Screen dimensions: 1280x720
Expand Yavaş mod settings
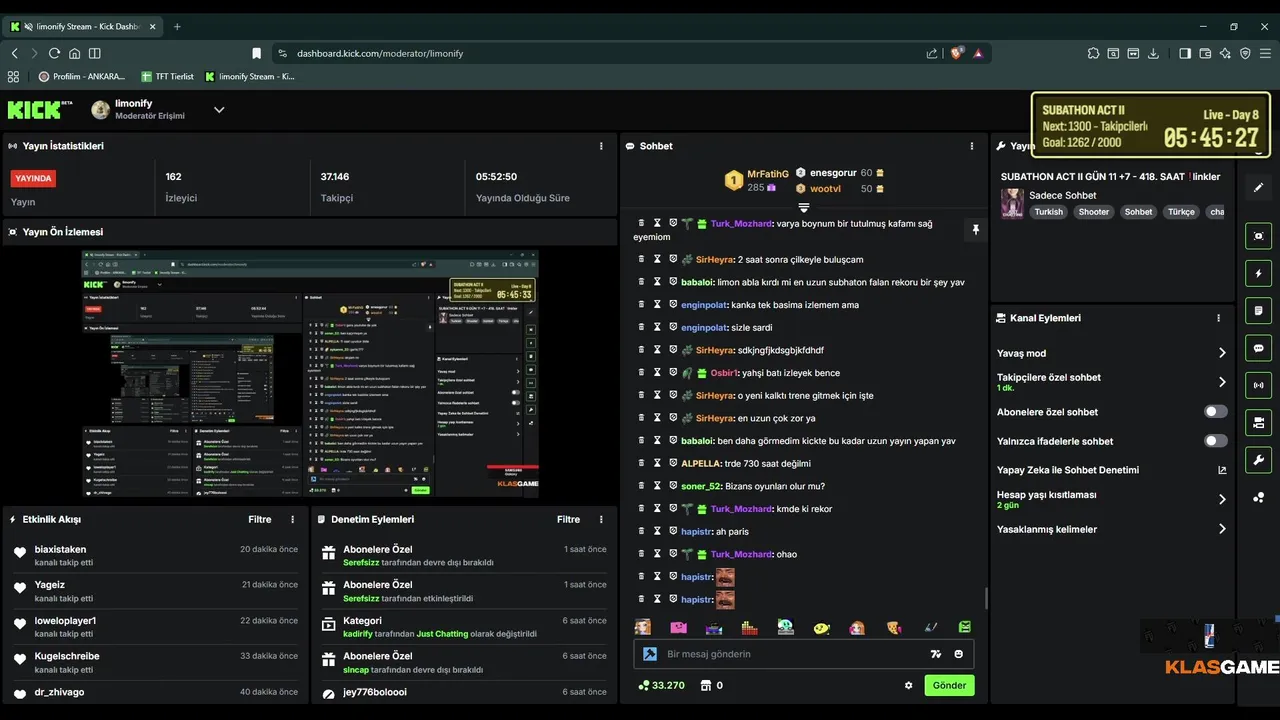click(1222, 353)
